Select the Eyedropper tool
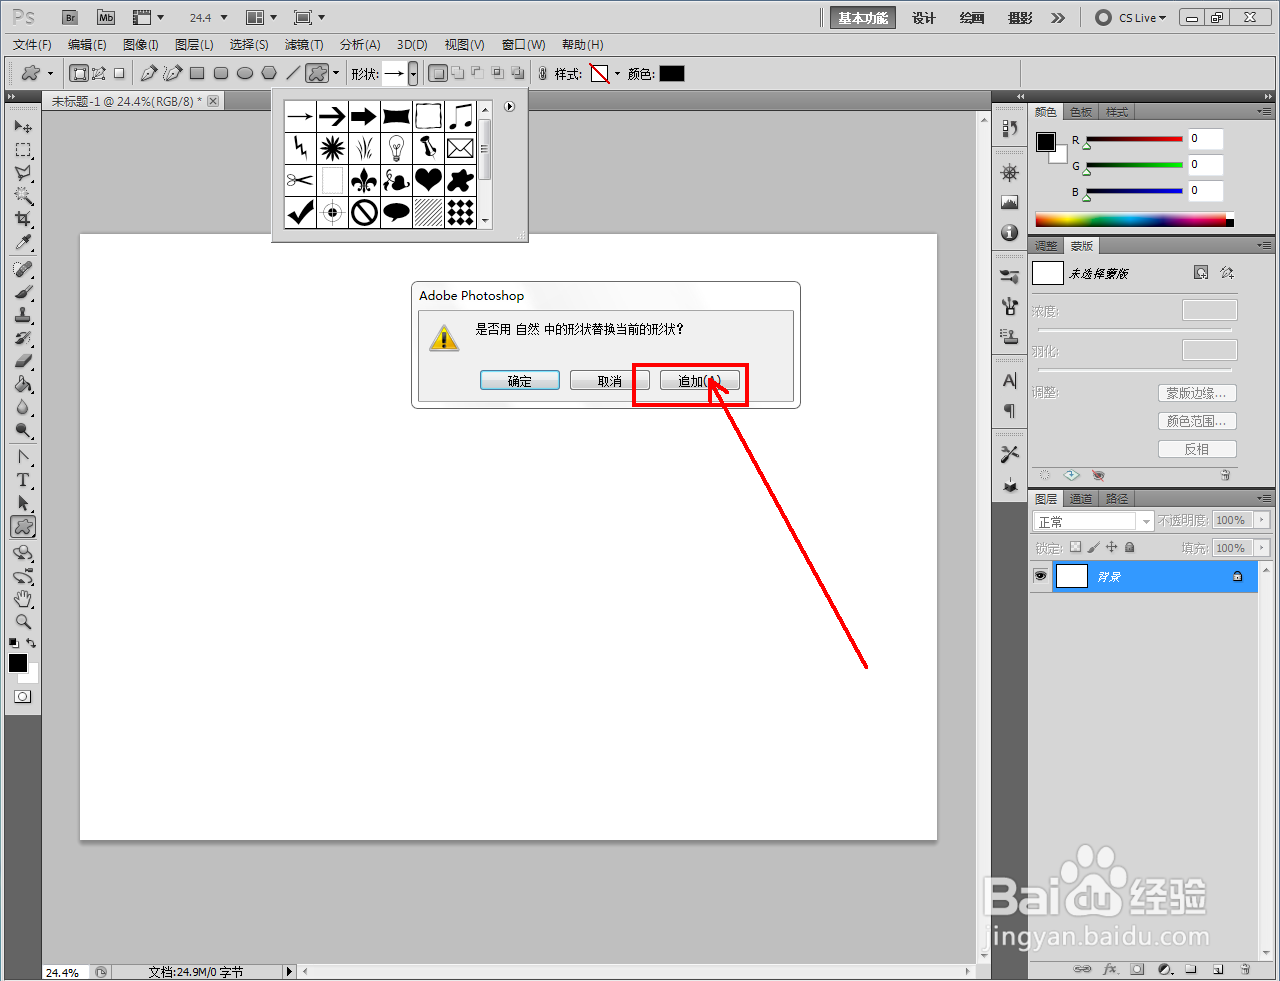 click(23, 242)
